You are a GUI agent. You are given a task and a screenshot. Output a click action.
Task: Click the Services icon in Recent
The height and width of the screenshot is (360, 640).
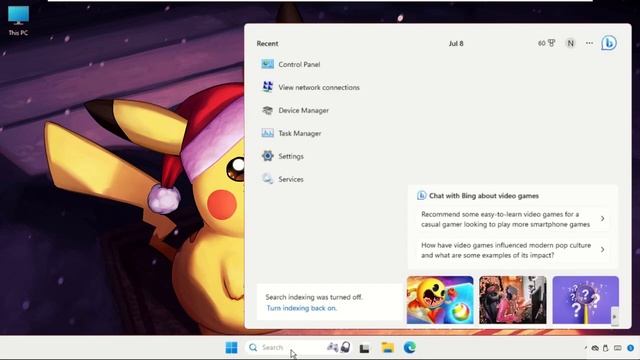268,179
